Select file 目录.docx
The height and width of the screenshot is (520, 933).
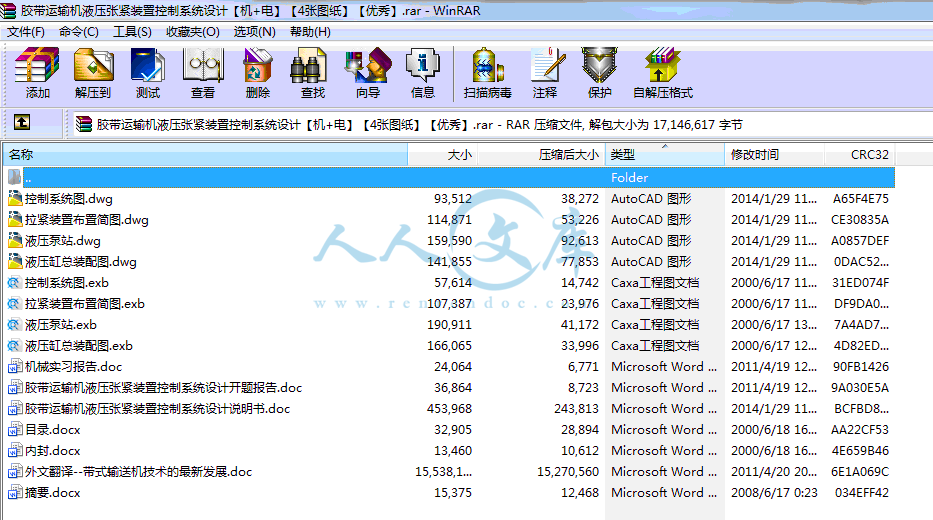click(x=52, y=430)
